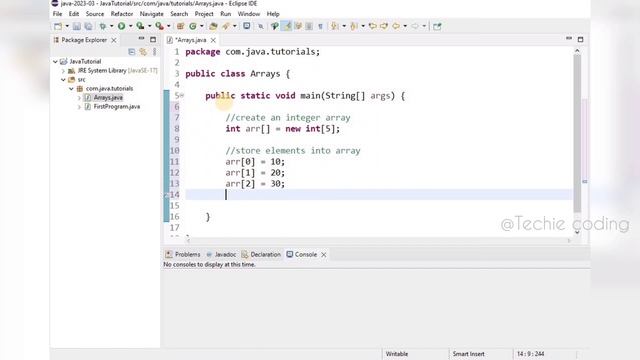Screen dimensions: 640x360
Task: Open the Source menu
Action: 95,14
